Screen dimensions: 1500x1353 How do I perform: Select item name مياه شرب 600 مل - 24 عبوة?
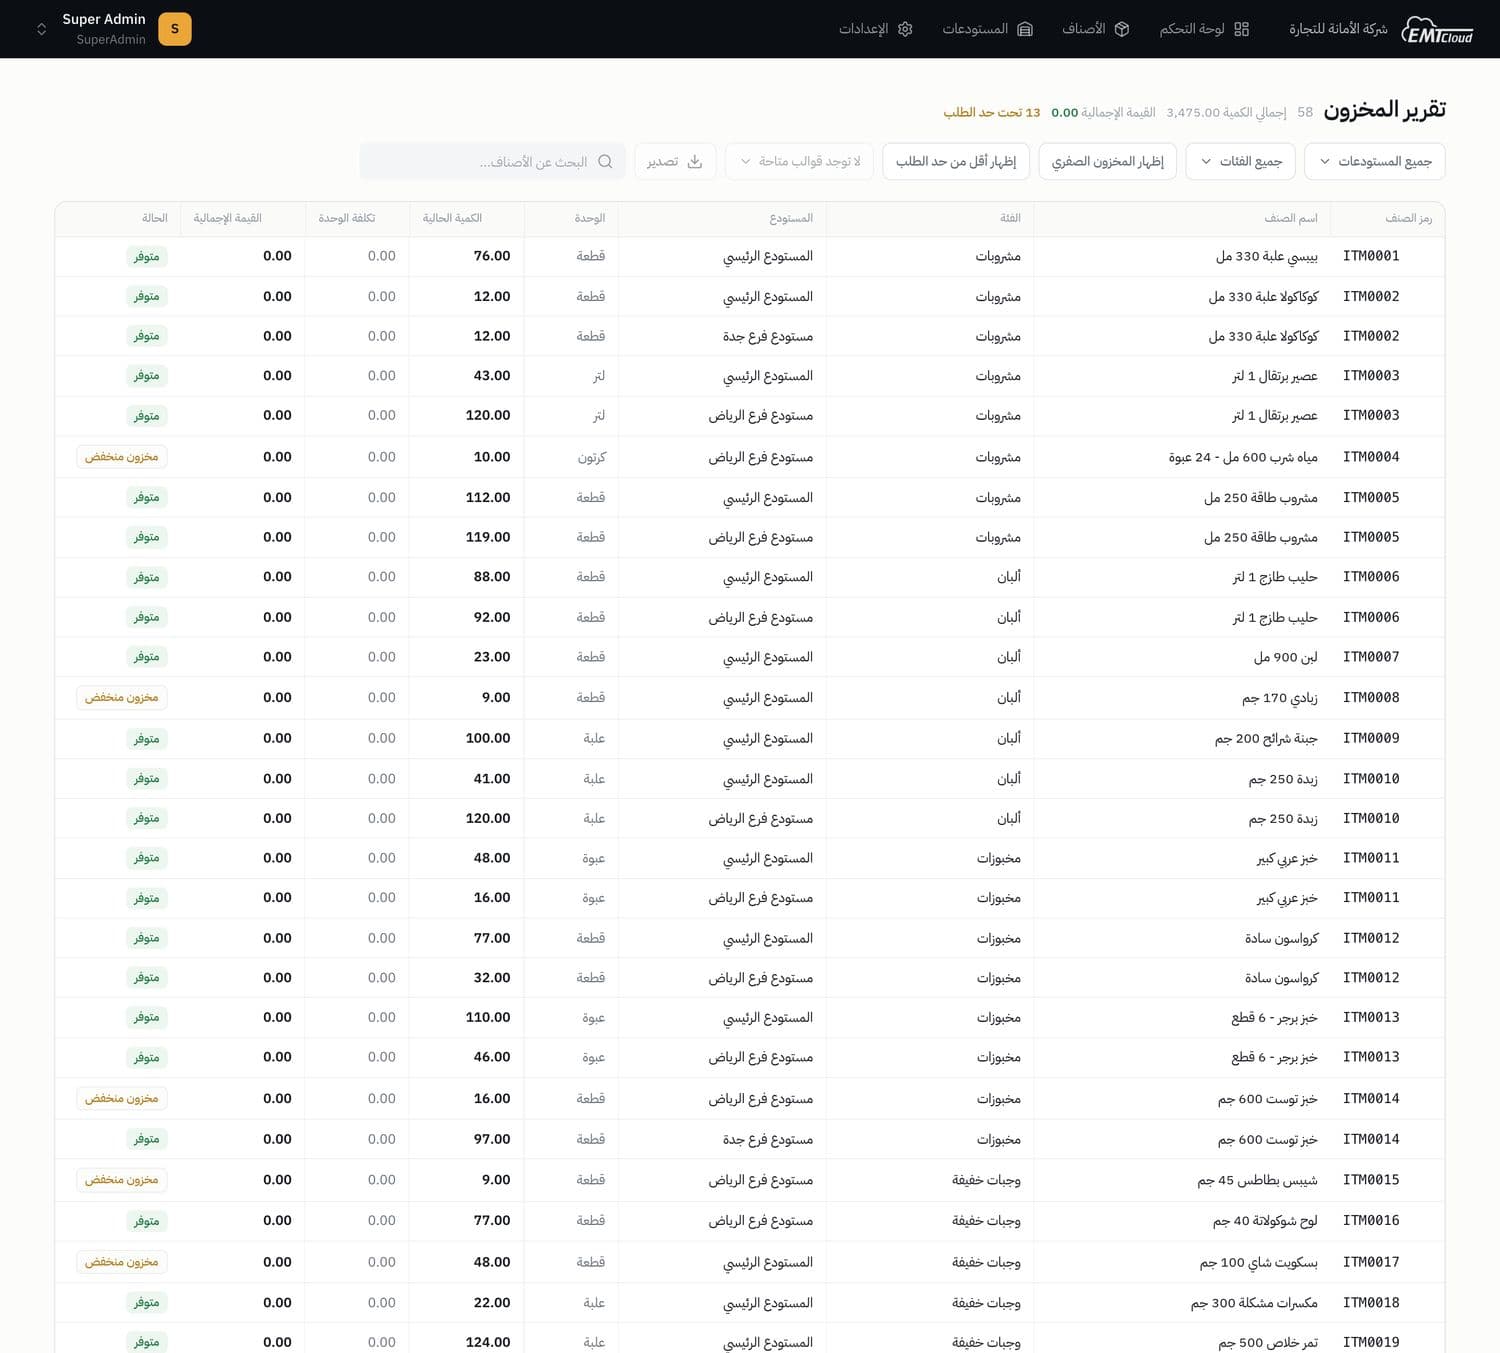pyautogui.click(x=1243, y=457)
